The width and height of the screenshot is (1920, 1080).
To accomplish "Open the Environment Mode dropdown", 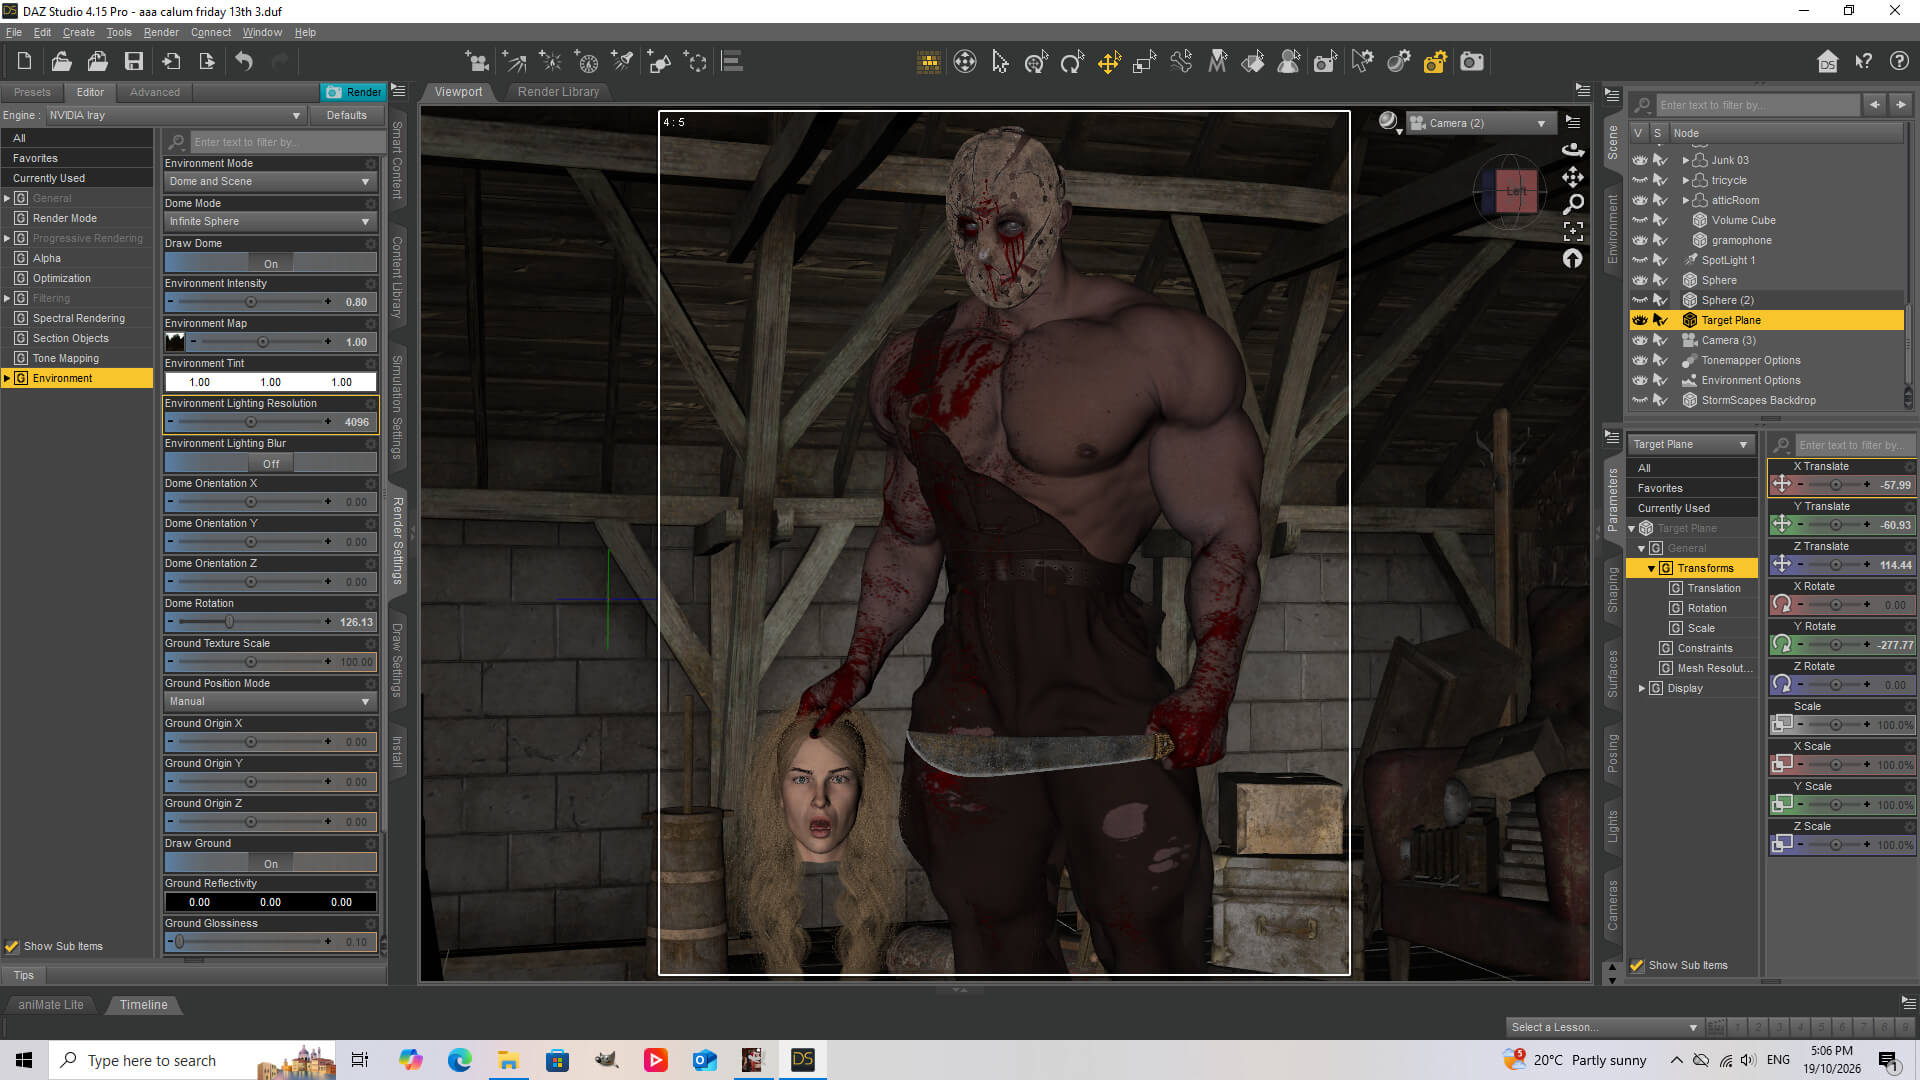I will (x=270, y=181).
